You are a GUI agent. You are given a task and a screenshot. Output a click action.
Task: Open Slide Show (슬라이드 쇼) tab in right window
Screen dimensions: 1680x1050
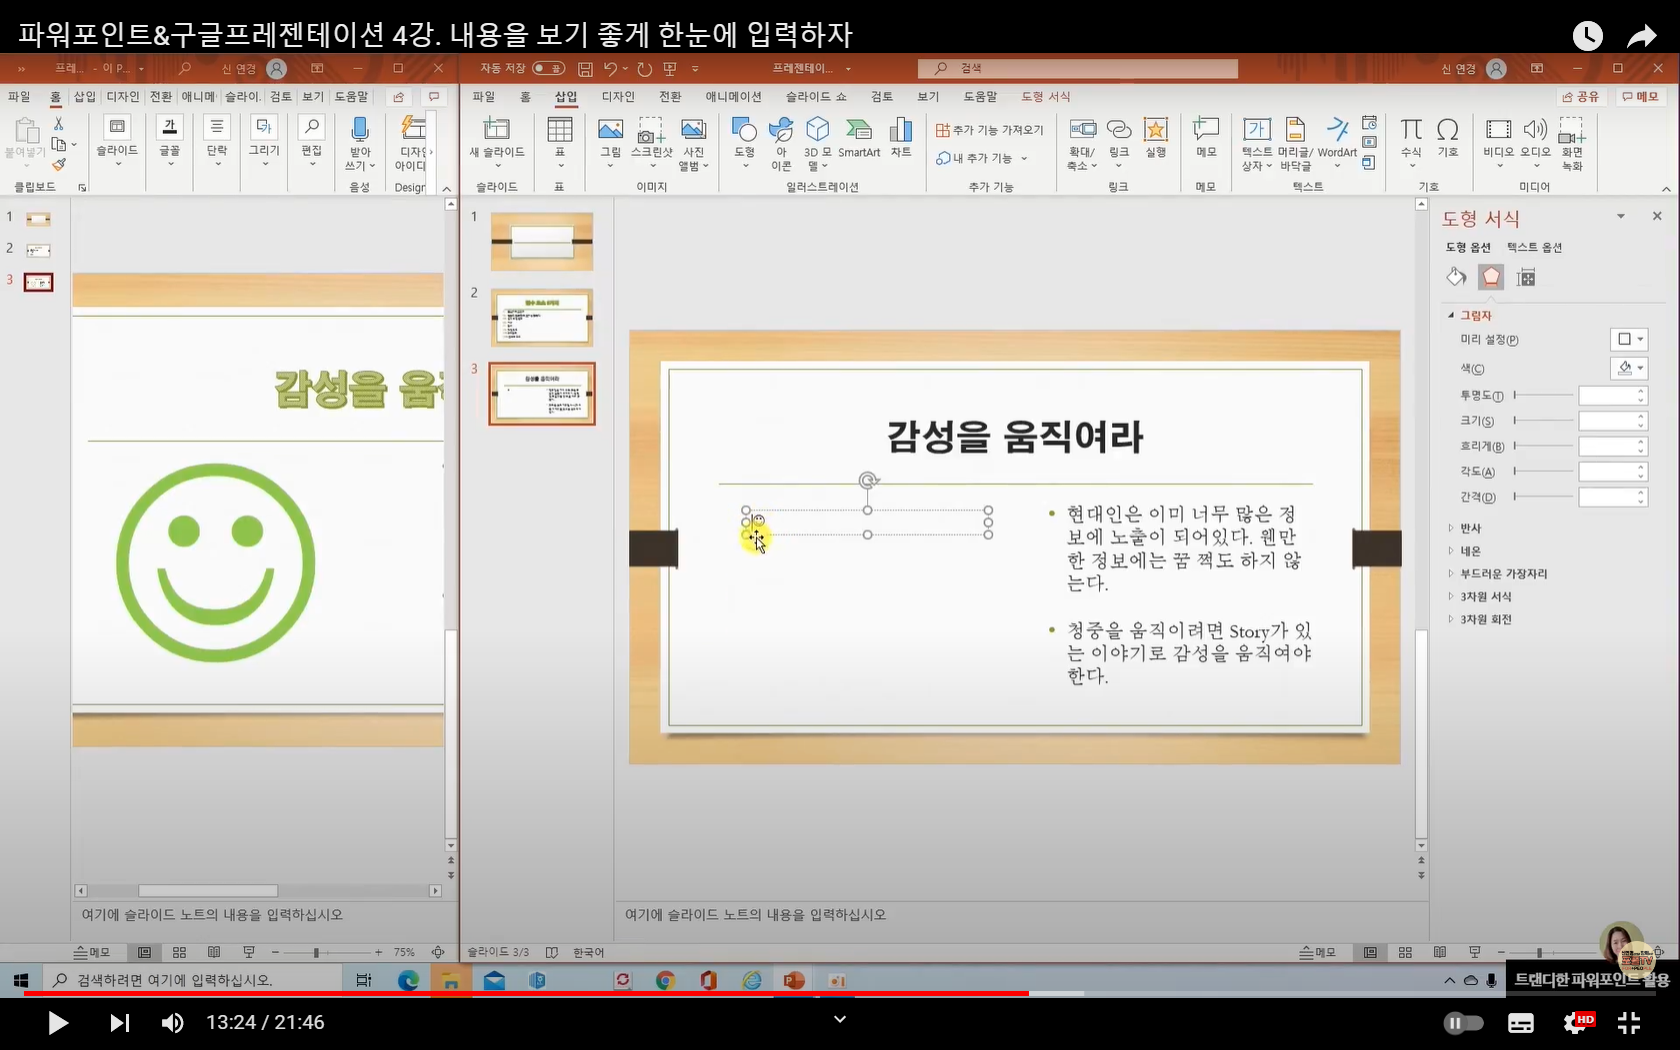click(816, 96)
